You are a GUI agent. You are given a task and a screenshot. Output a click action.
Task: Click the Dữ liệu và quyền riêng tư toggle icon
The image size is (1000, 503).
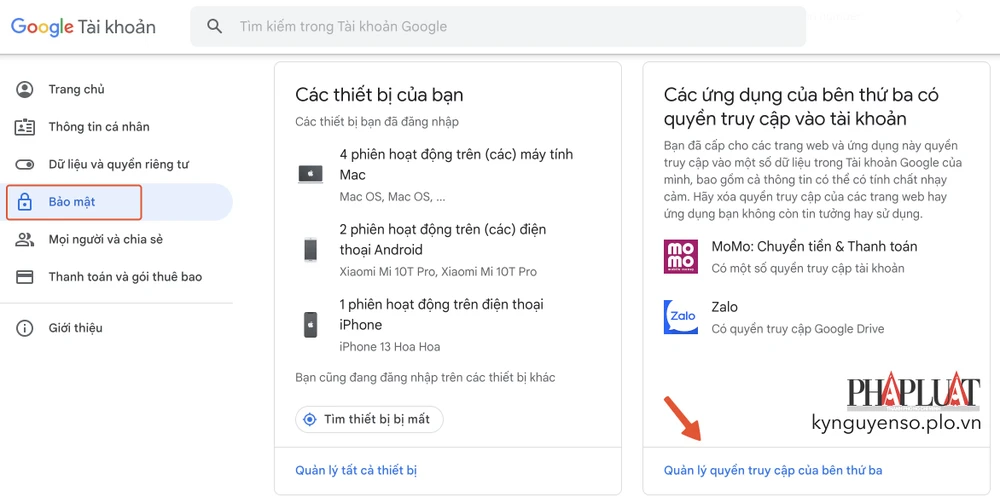click(25, 164)
